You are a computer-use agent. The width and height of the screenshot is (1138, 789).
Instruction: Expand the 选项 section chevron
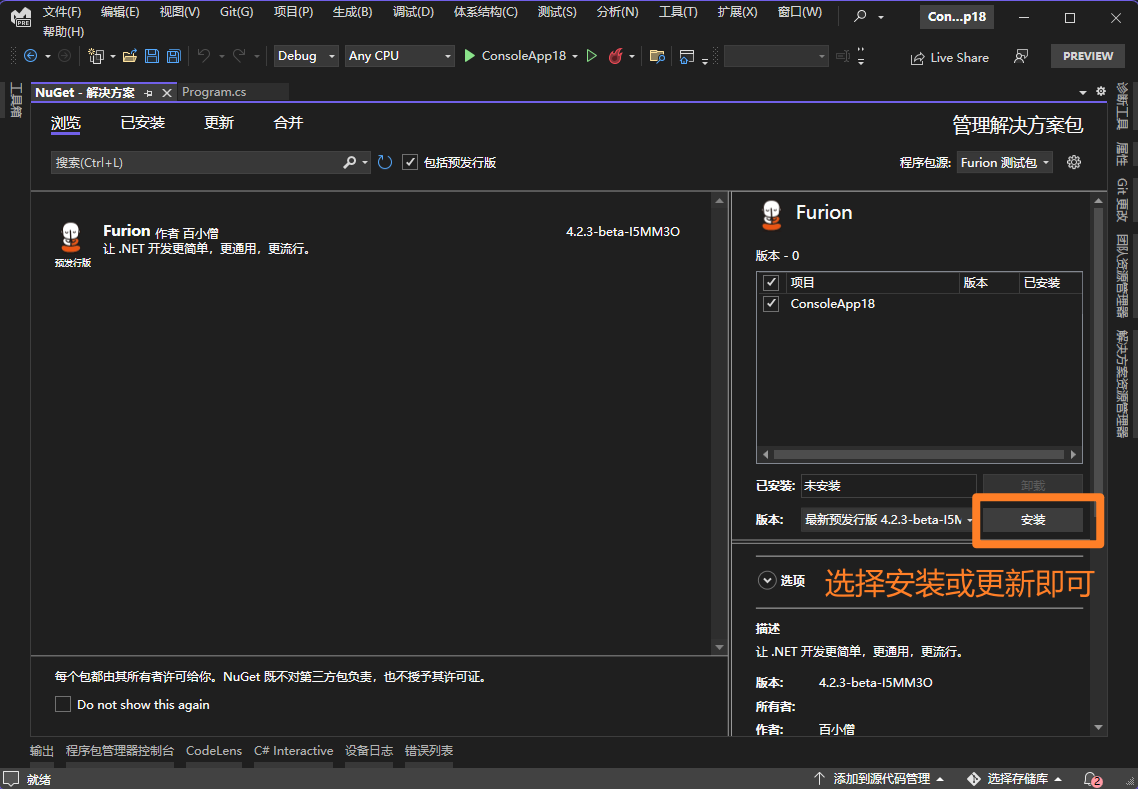tap(767, 580)
